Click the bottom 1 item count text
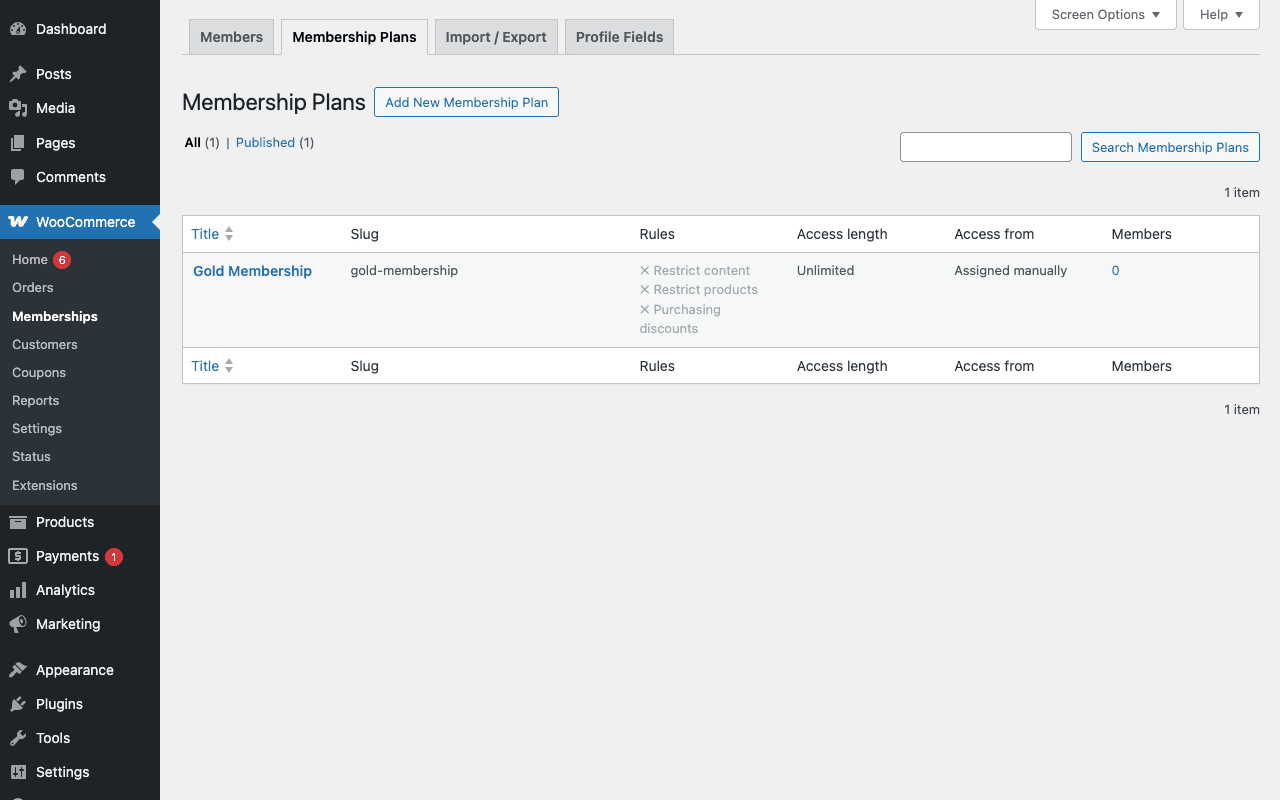The height and width of the screenshot is (800, 1280). click(x=1242, y=410)
